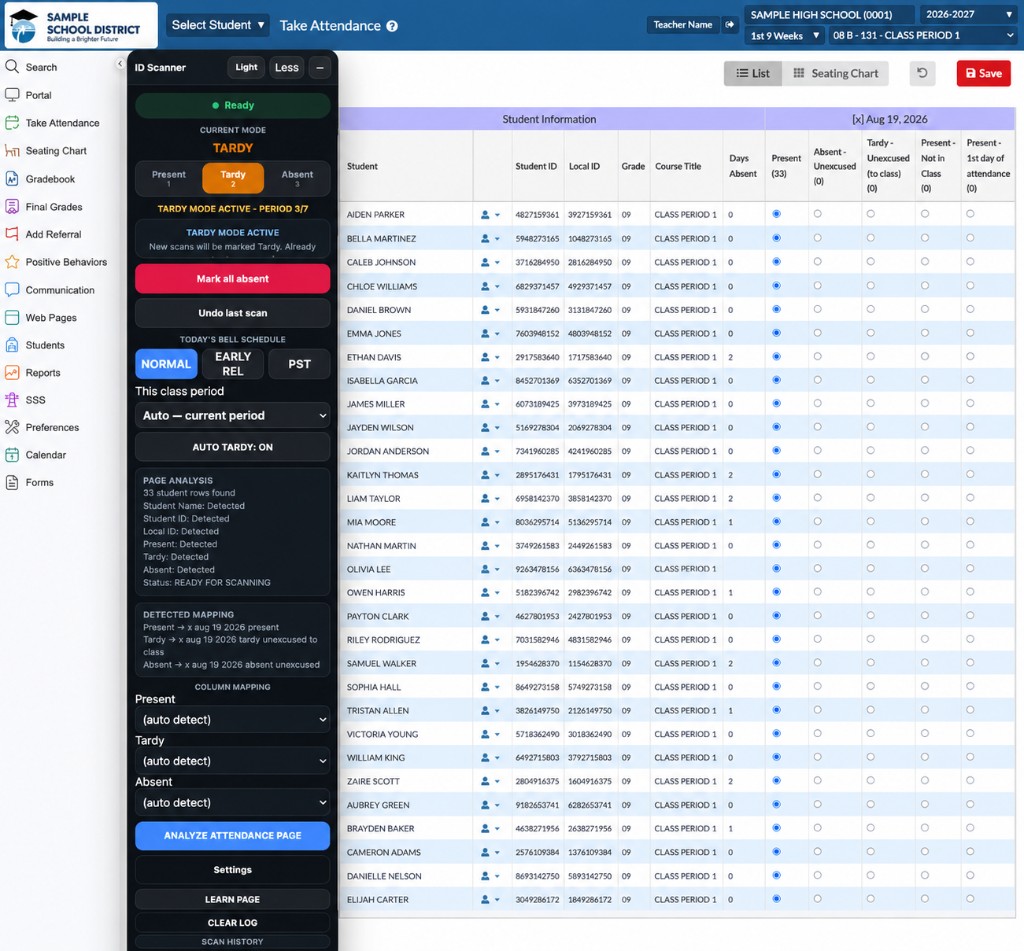Select Present - Not in Class for CHLOE WILLIAMS
The height and width of the screenshot is (951, 1024).
tap(925, 285)
